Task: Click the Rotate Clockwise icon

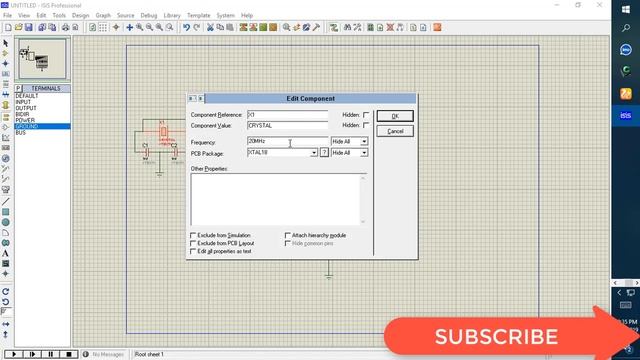Action: (5, 291)
